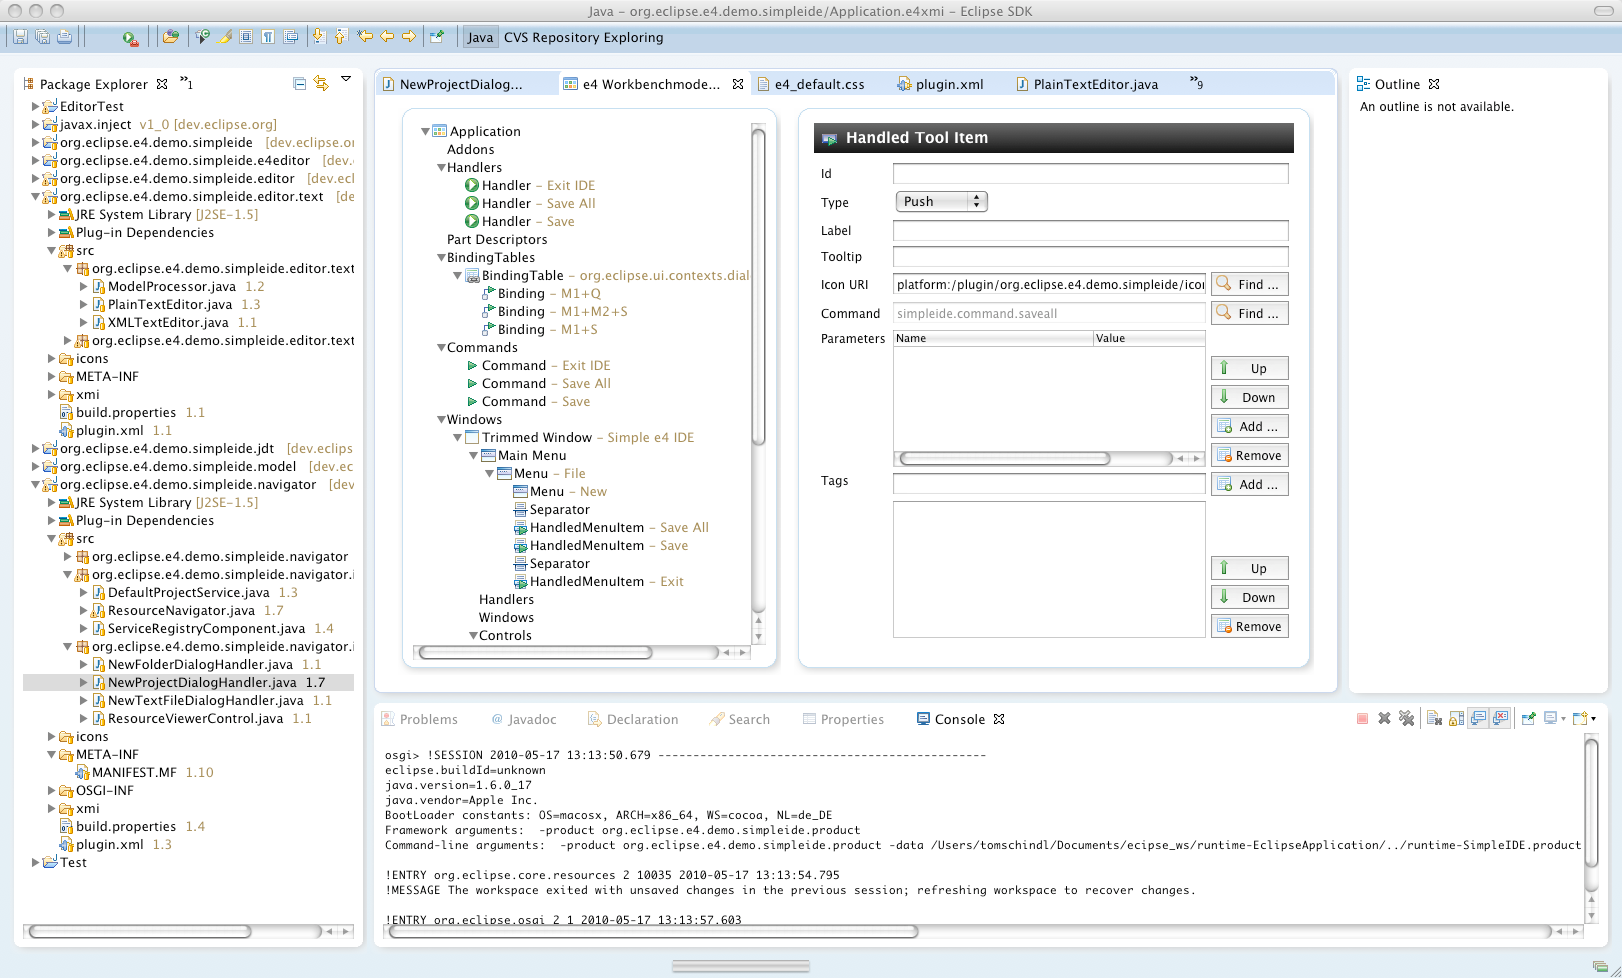Viewport: 1622px width, 978px height.
Task: Click Find button next to Icon URI
Action: pos(1249,285)
